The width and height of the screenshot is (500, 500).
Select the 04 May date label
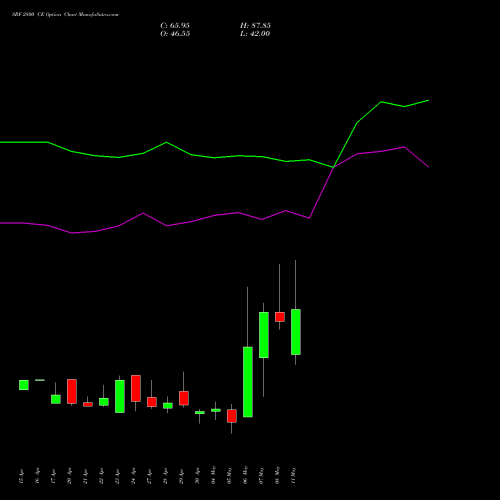[x=213, y=475]
